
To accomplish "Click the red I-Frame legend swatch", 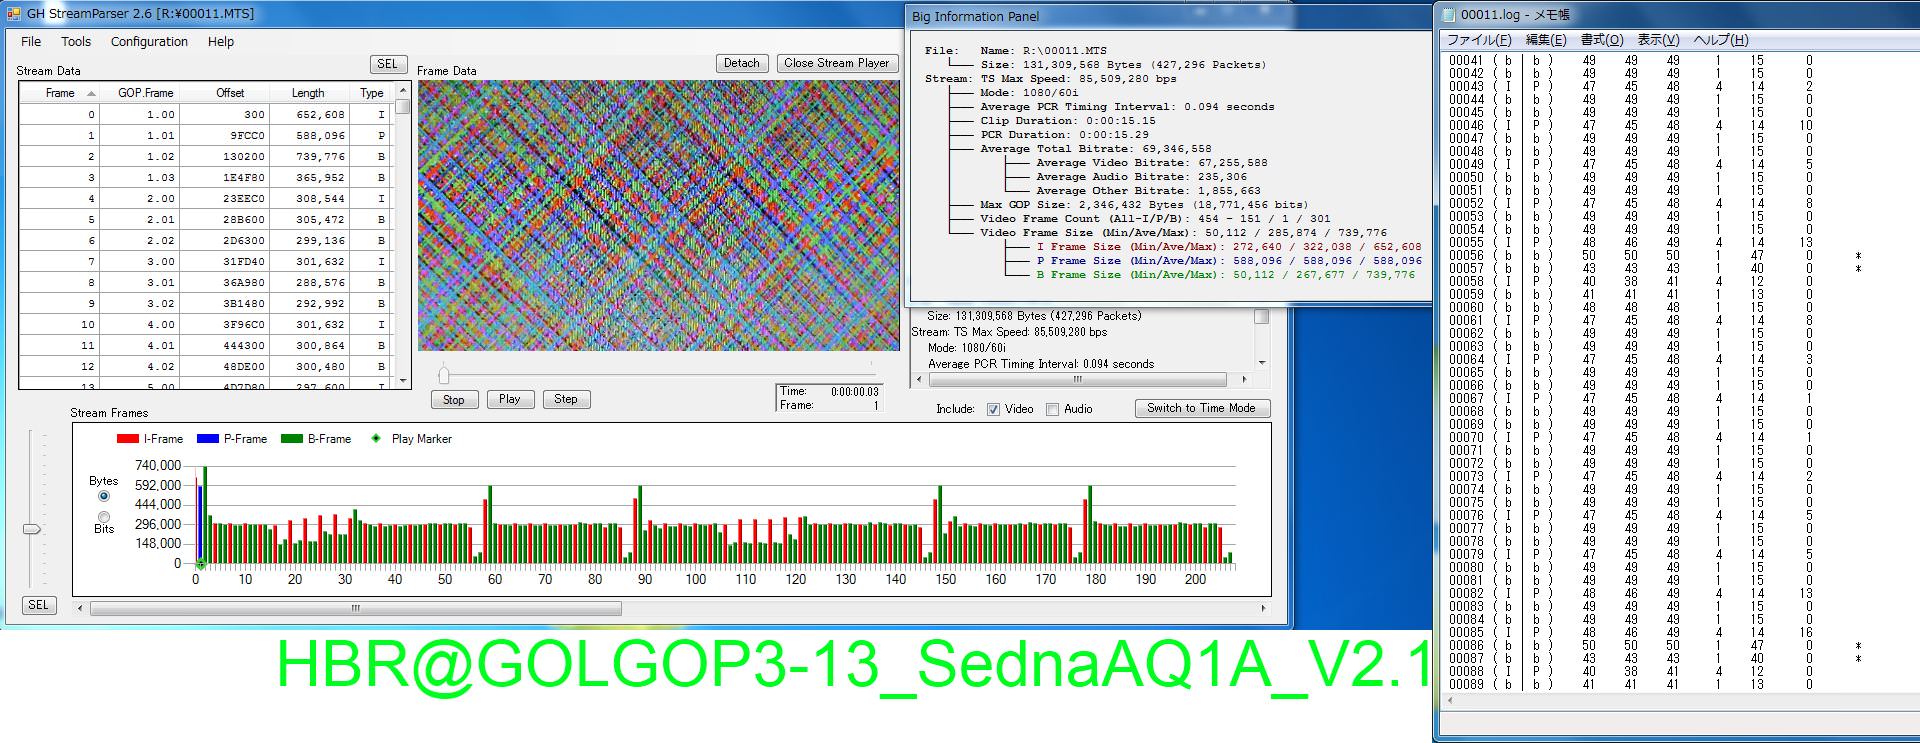I will click(127, 439).
